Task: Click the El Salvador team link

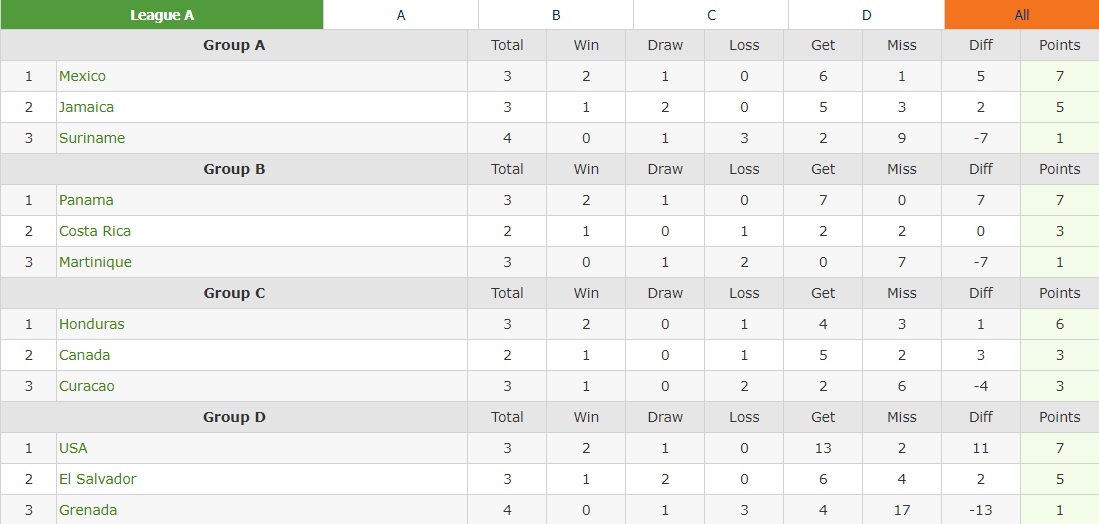Action: click(97, 479)
